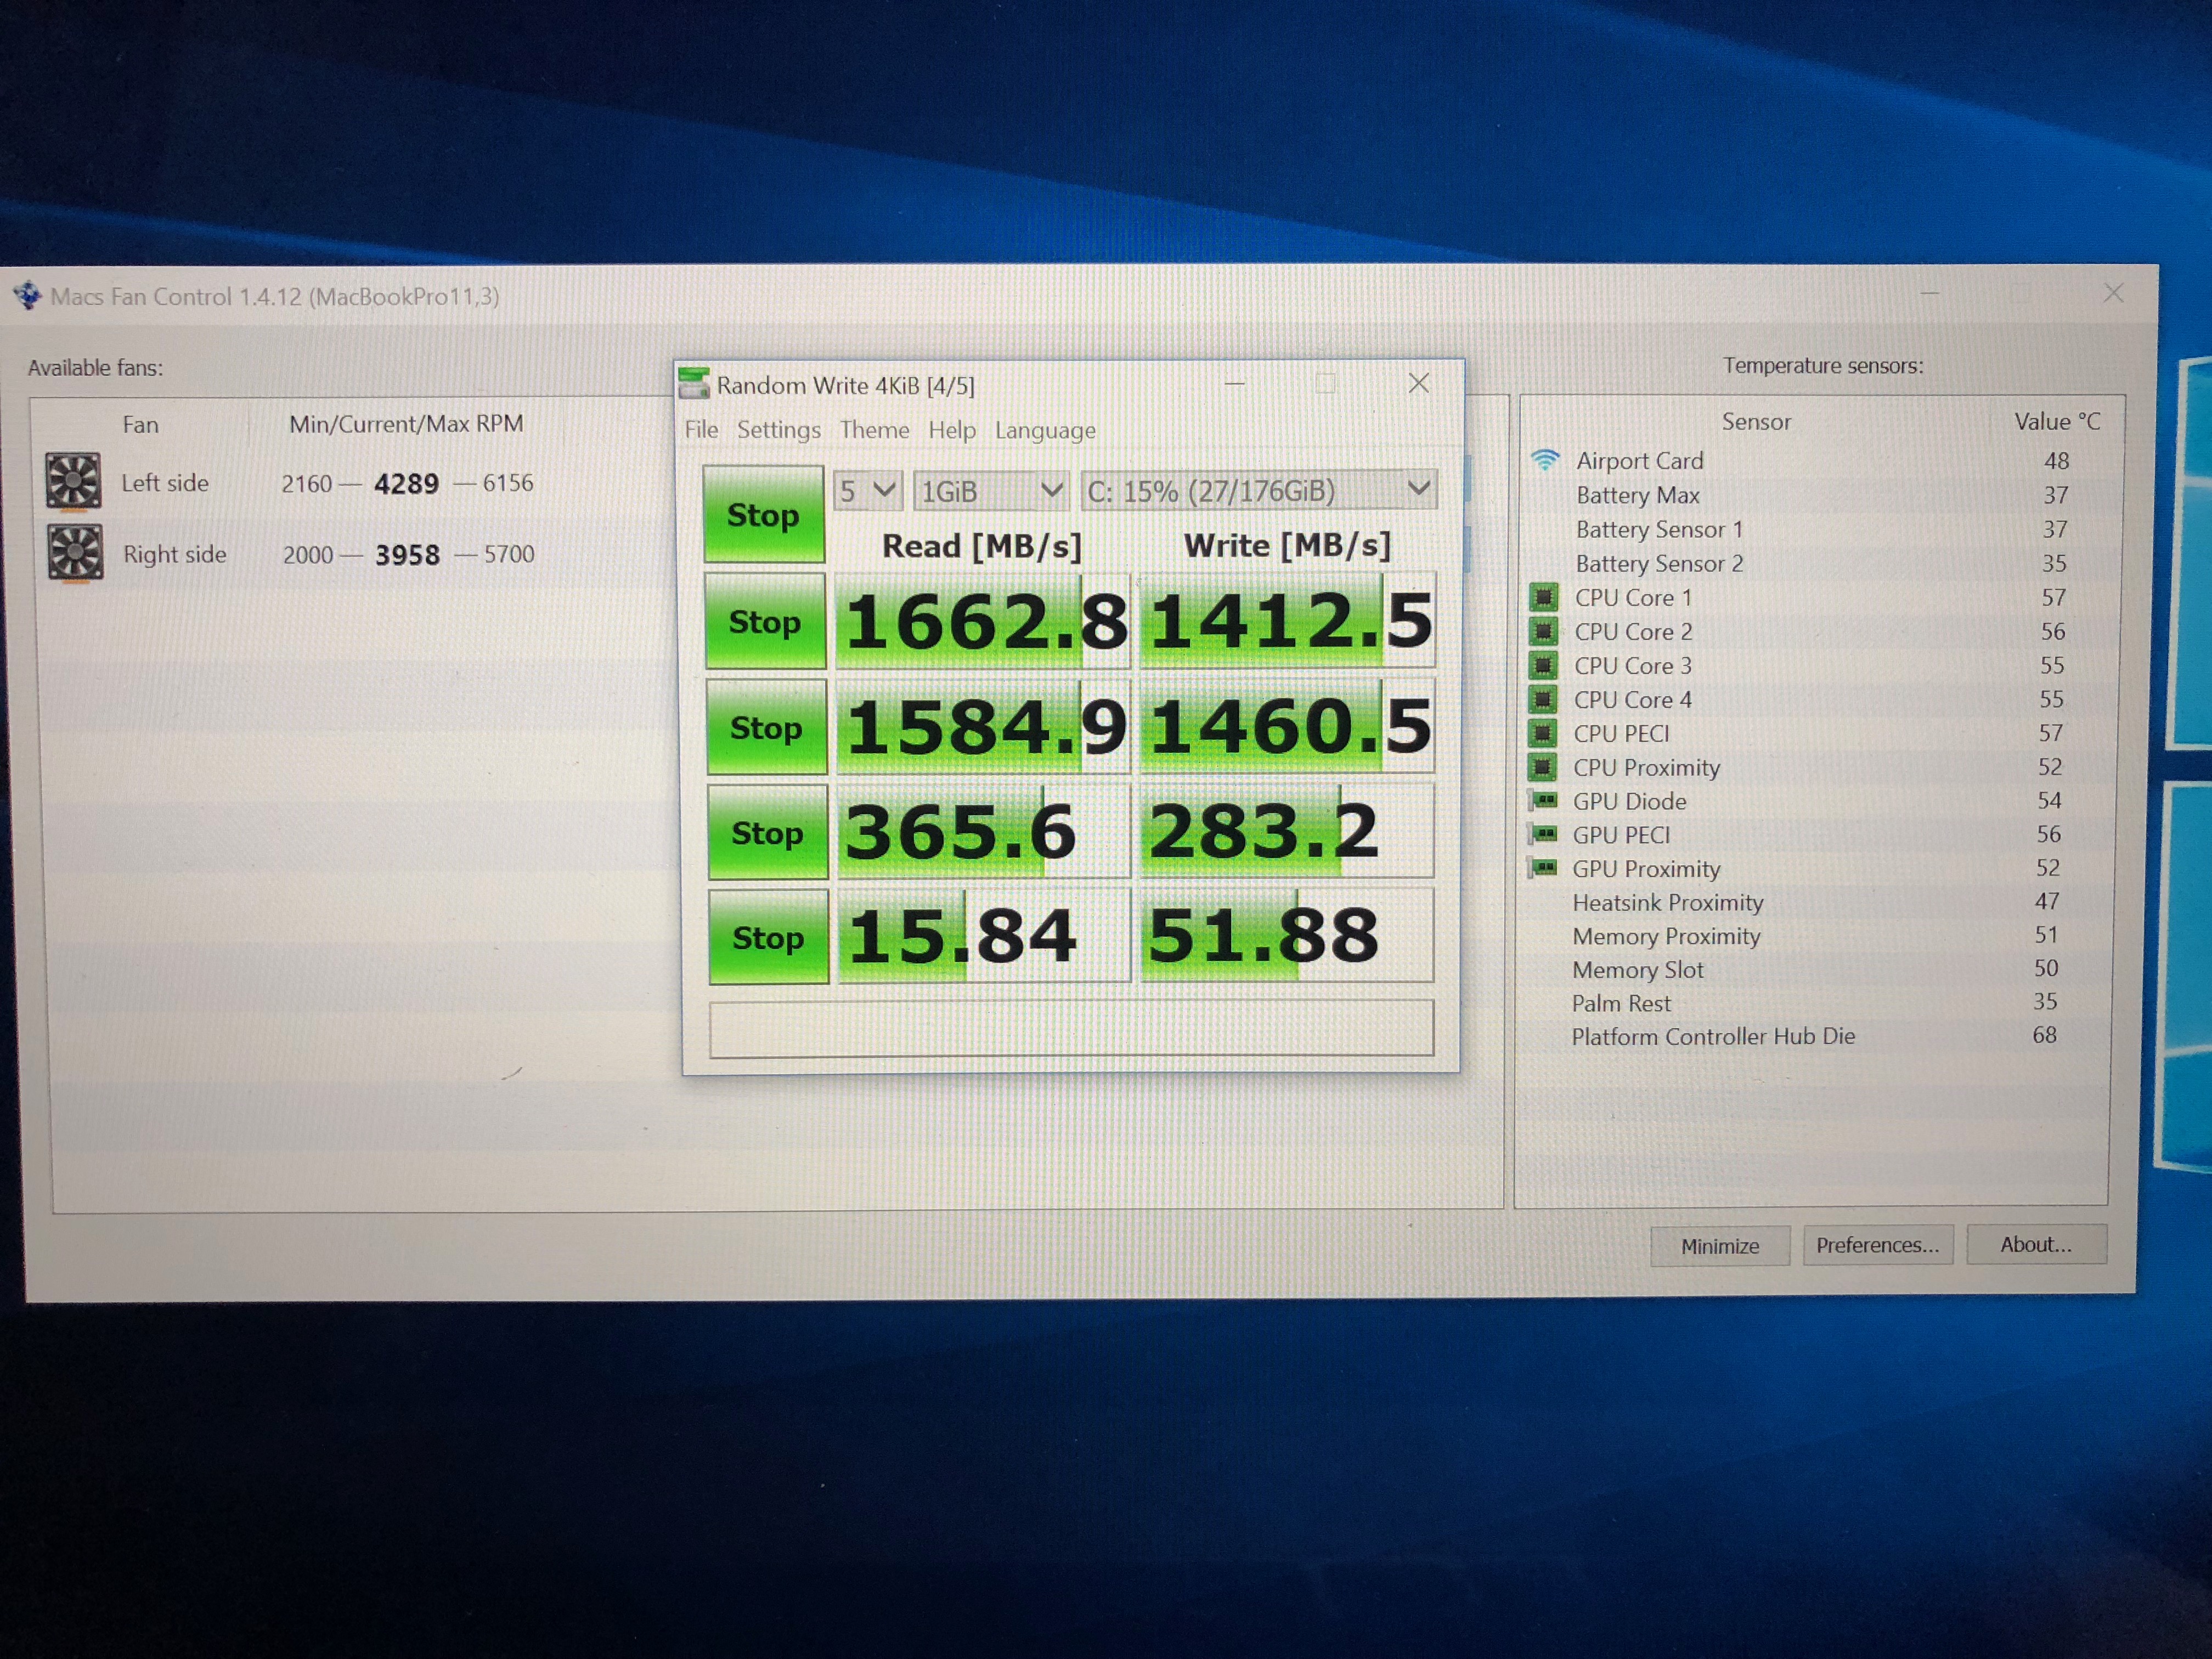Click the CPU Proximity chip icon
The width and height of the screenshot is (2212, 1659).
click(1543, 767)
